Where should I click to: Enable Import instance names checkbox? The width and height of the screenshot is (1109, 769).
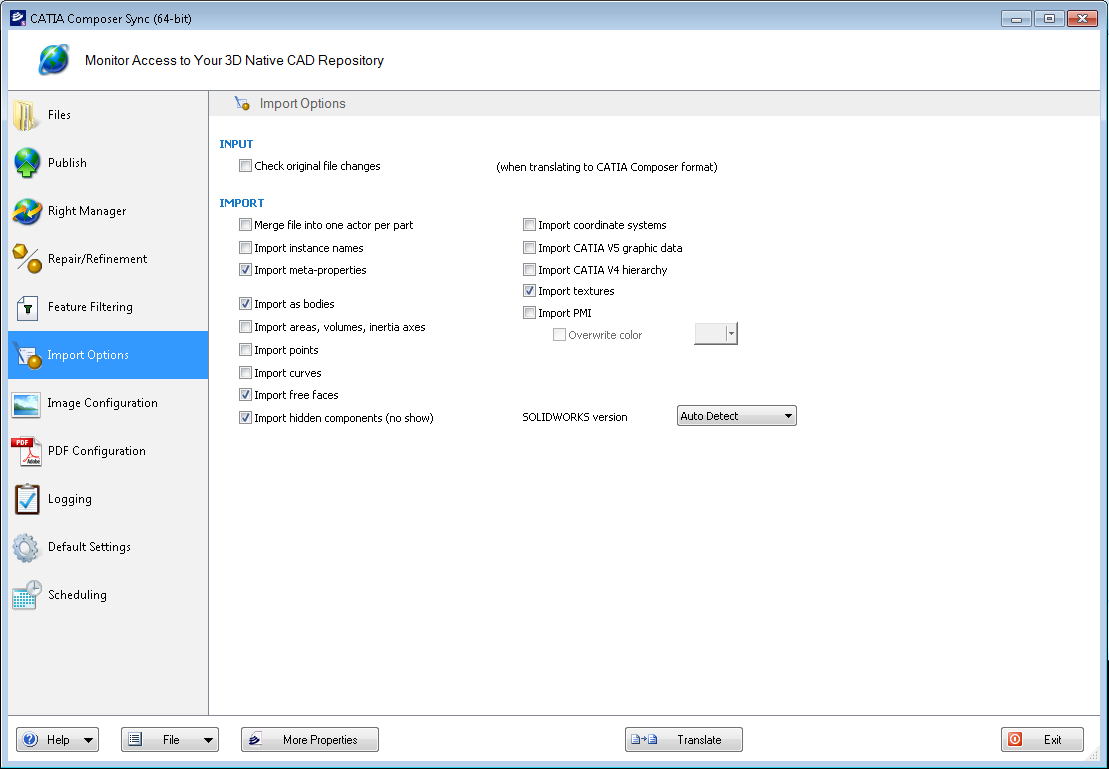click(245, 248)
